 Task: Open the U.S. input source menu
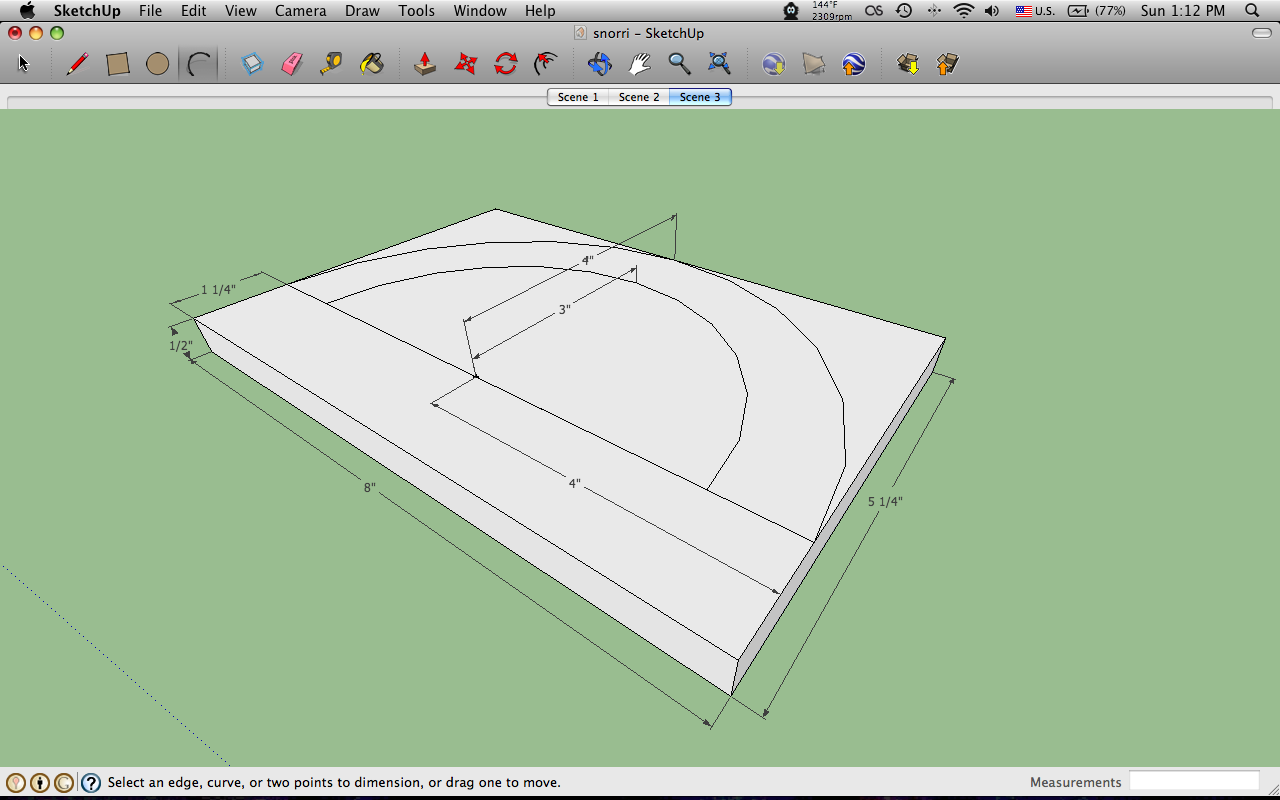point(1035,11)
